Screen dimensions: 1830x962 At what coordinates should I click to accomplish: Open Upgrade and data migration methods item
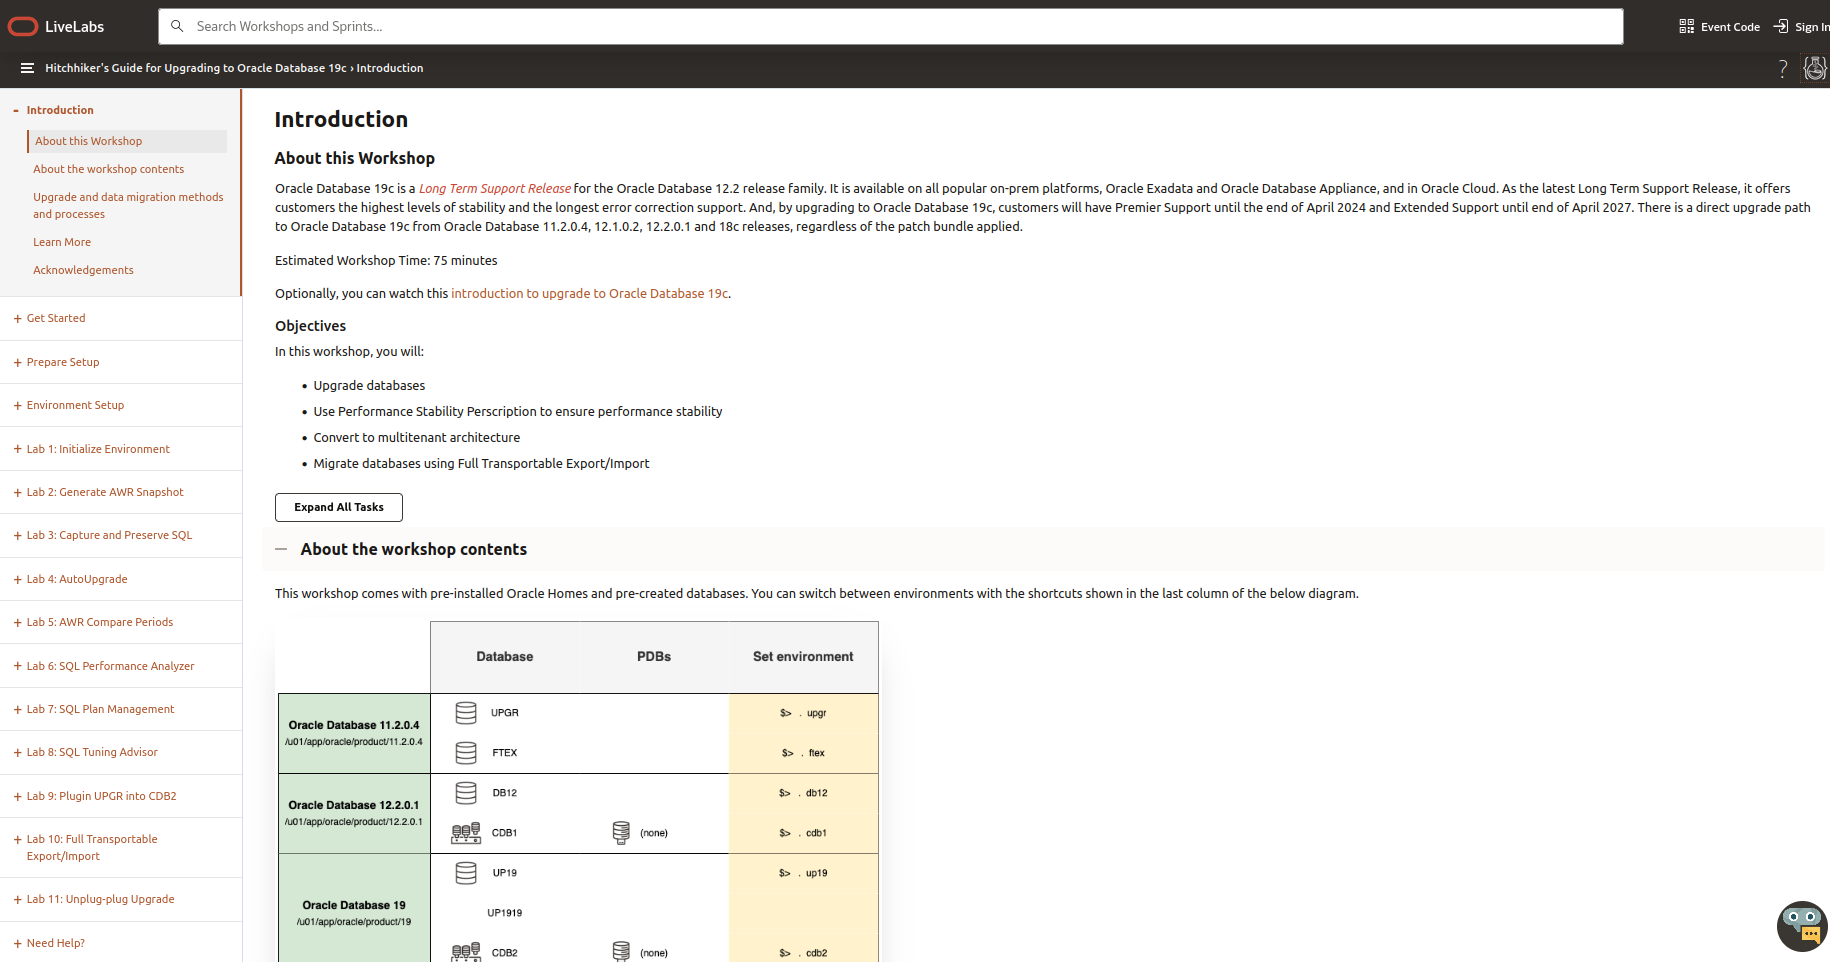pyautogui.click(x=128, y=205)
